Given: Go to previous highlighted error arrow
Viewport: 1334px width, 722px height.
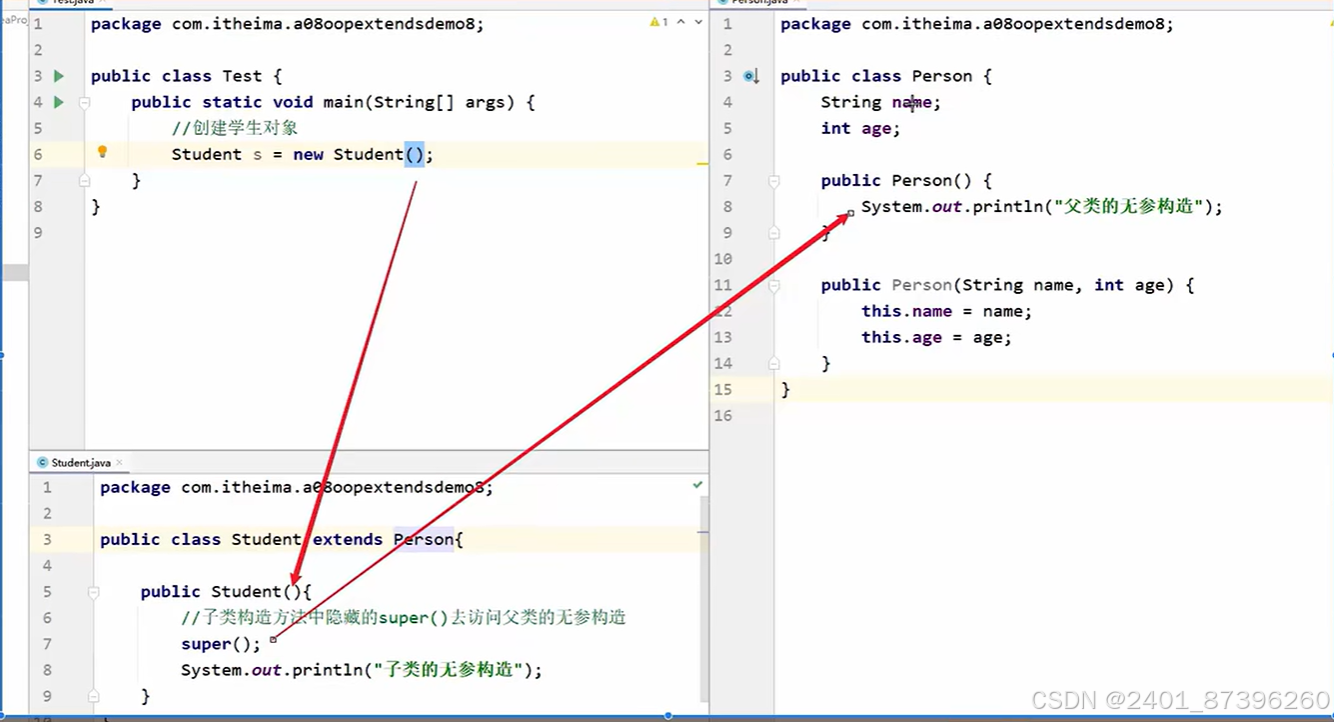Looking at the screenshot, I should [681, 21].
